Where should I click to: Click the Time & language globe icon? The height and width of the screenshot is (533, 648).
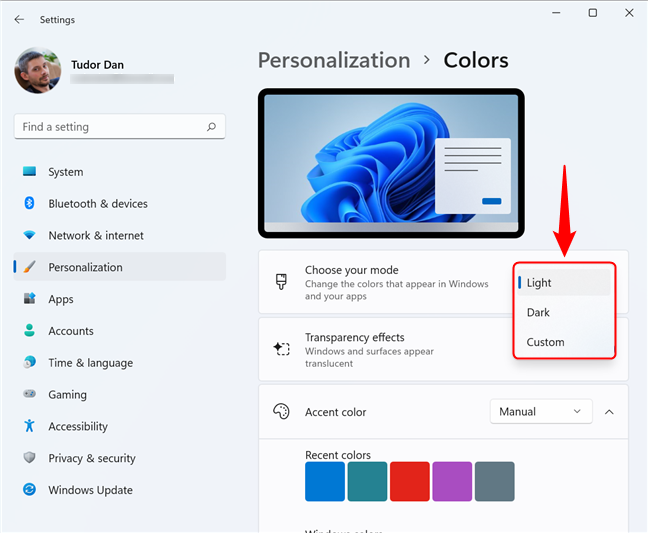click(x=29, y=362)
